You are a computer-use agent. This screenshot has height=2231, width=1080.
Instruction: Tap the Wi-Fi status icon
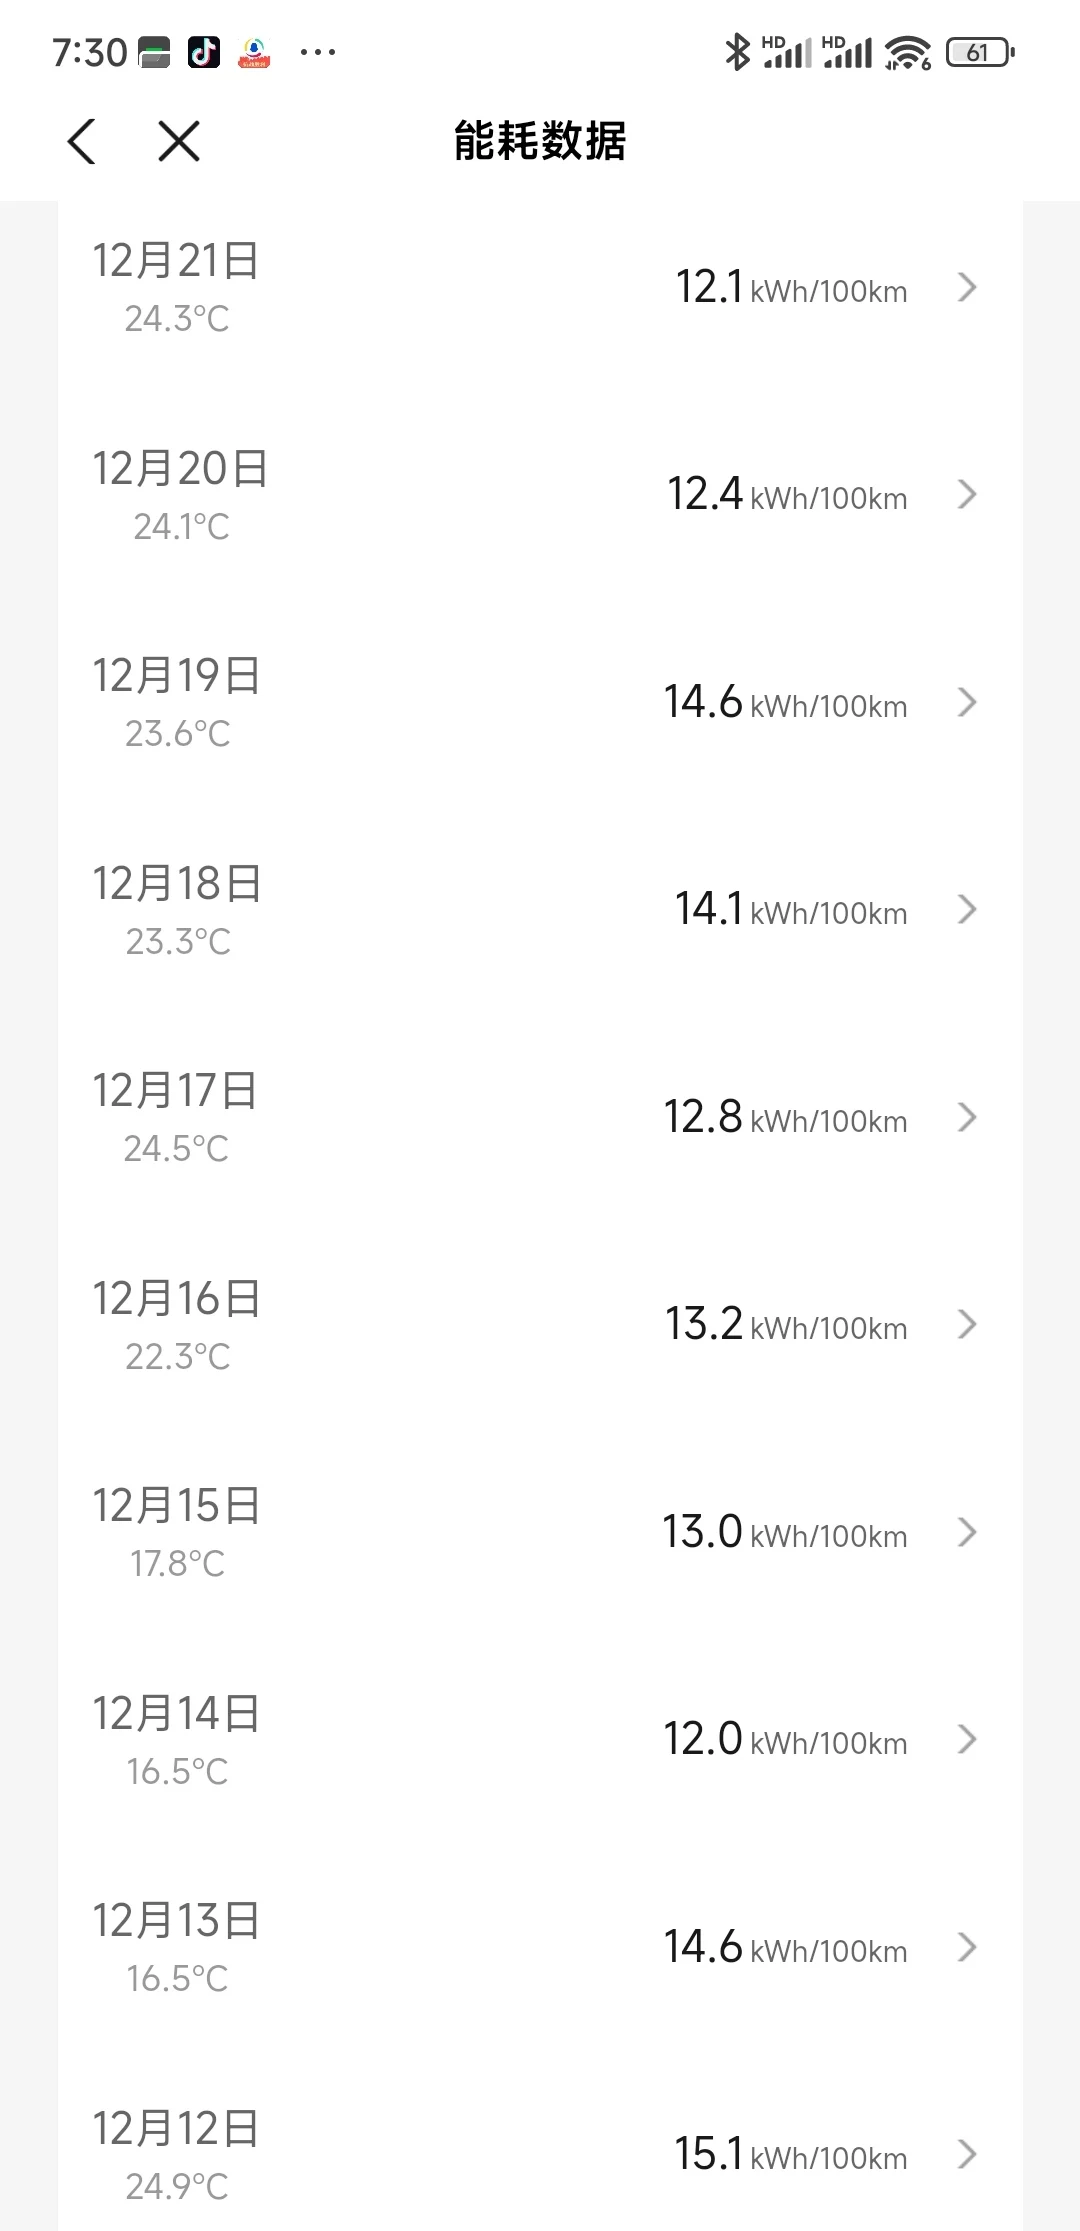point(907,52)
